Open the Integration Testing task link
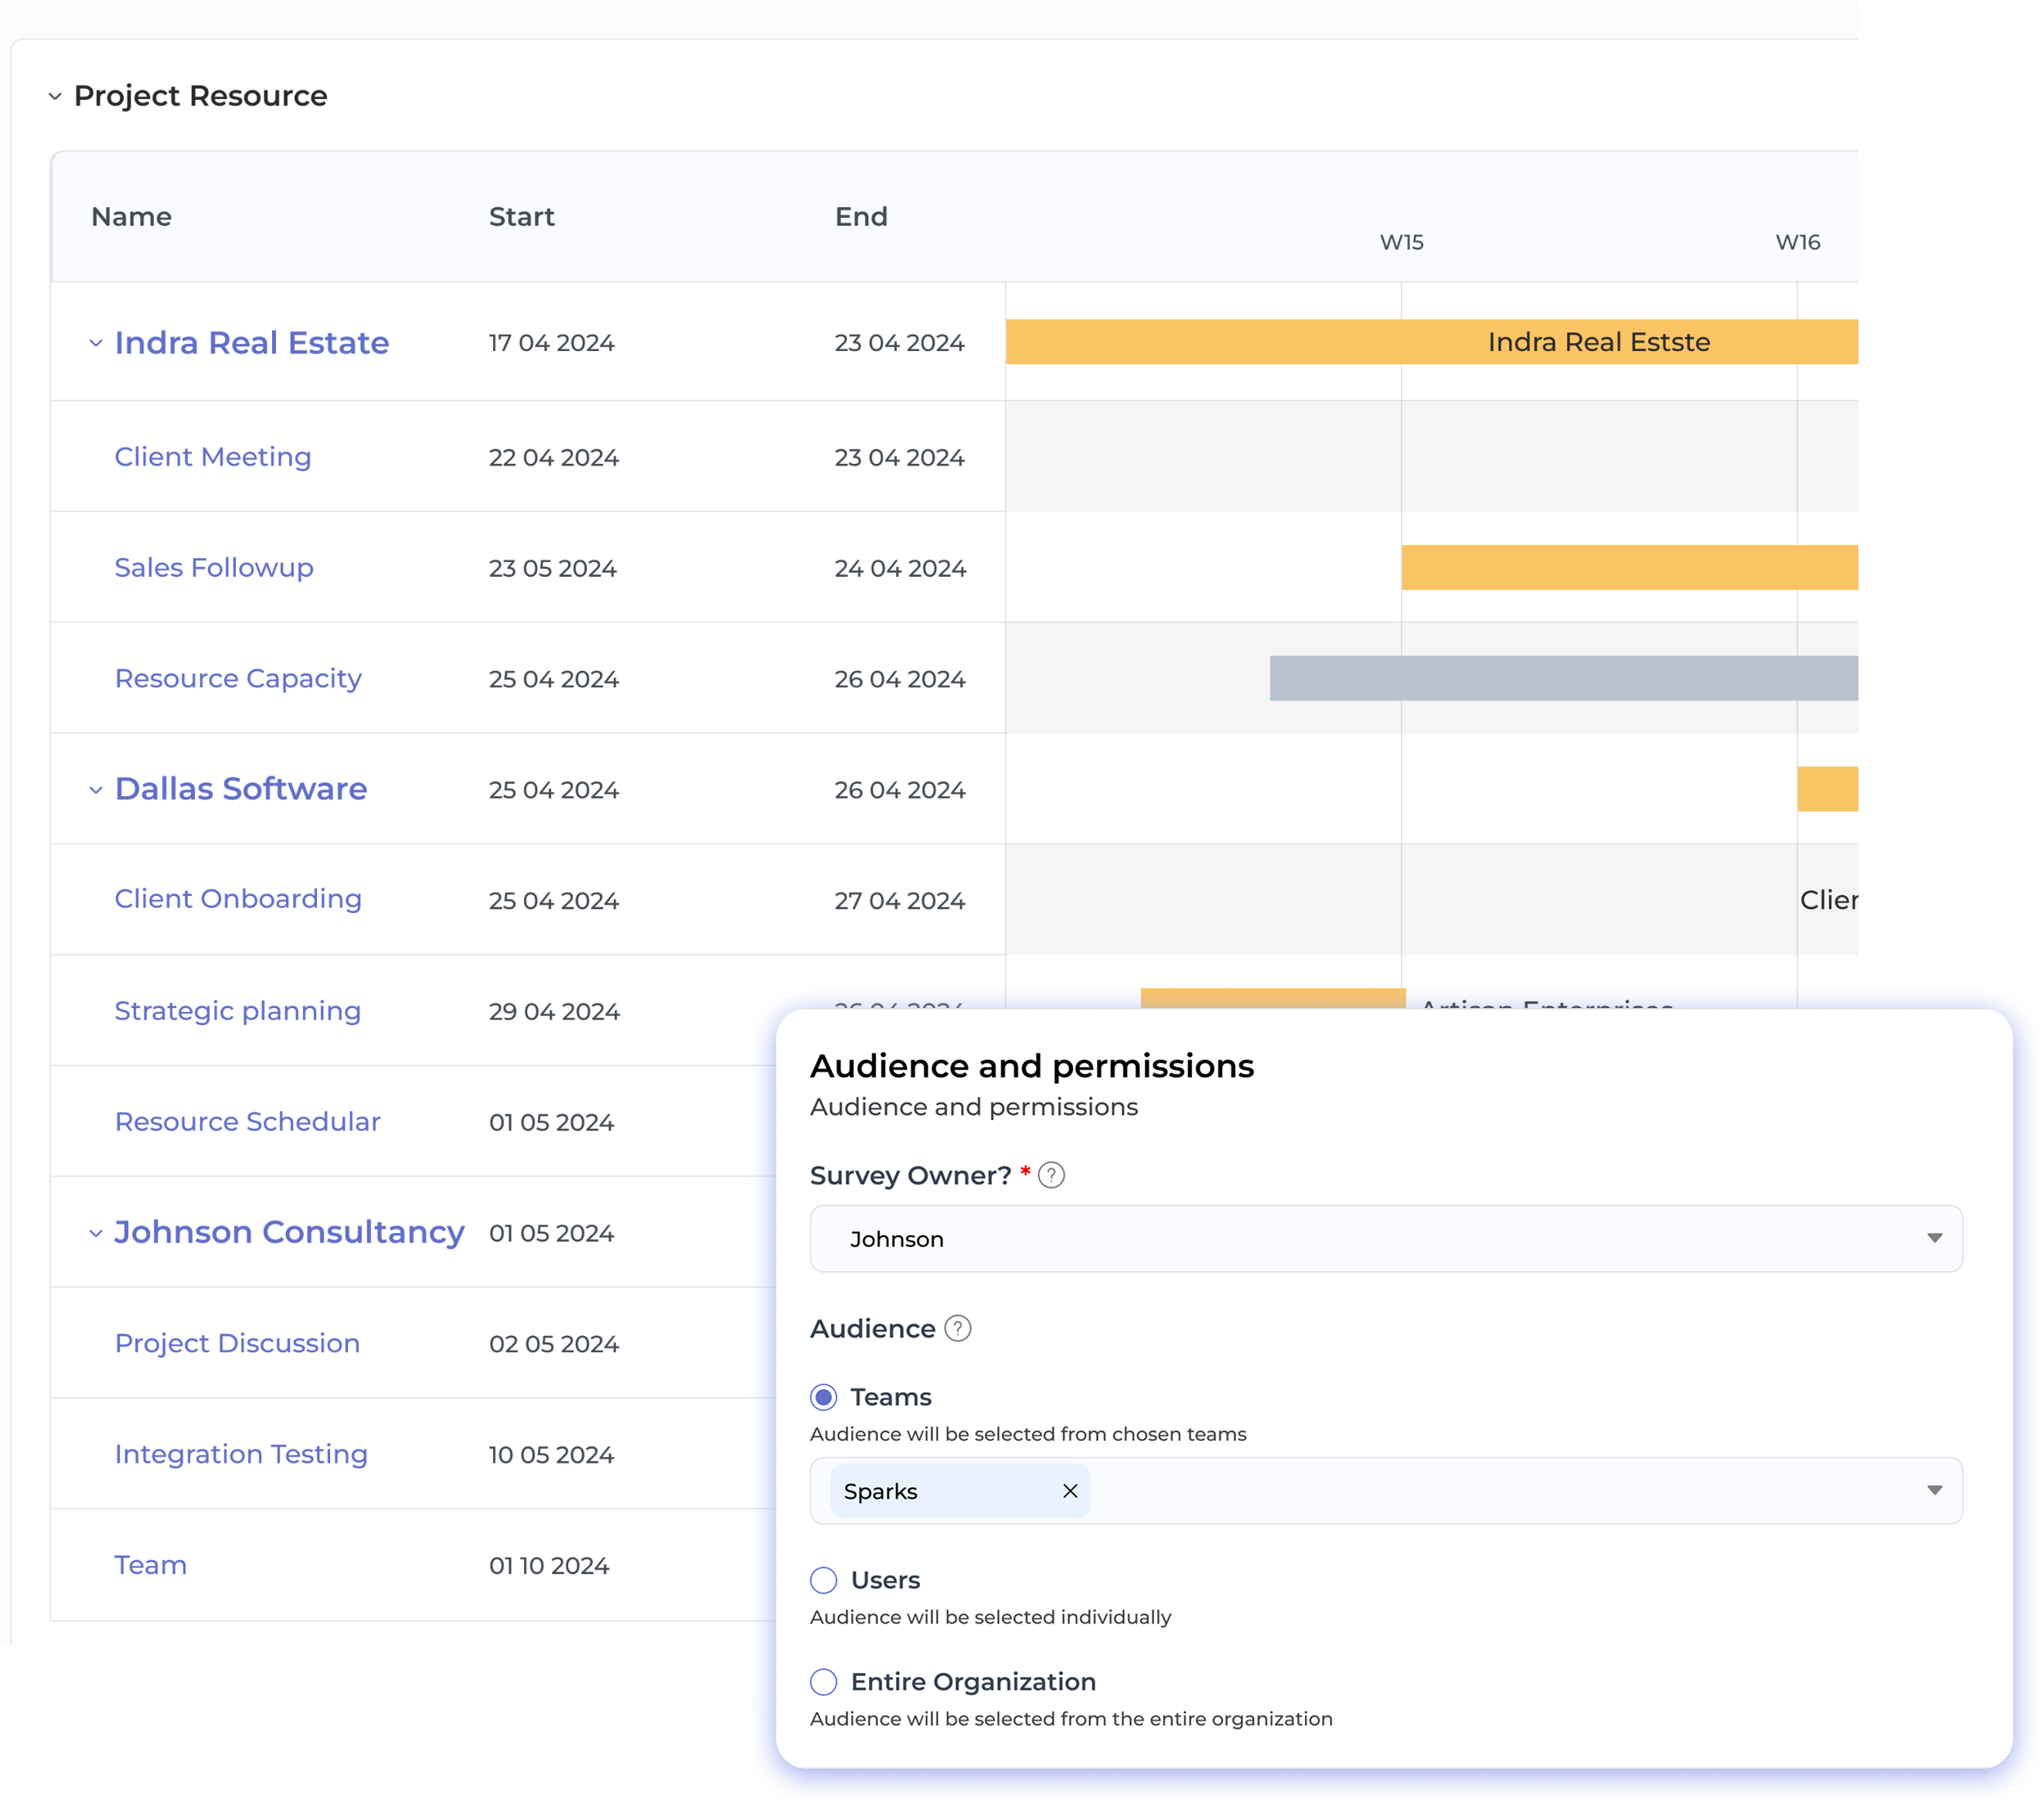This screenshot has width=2044, height=1806. pyautogui.click(x=240, y=1454)
